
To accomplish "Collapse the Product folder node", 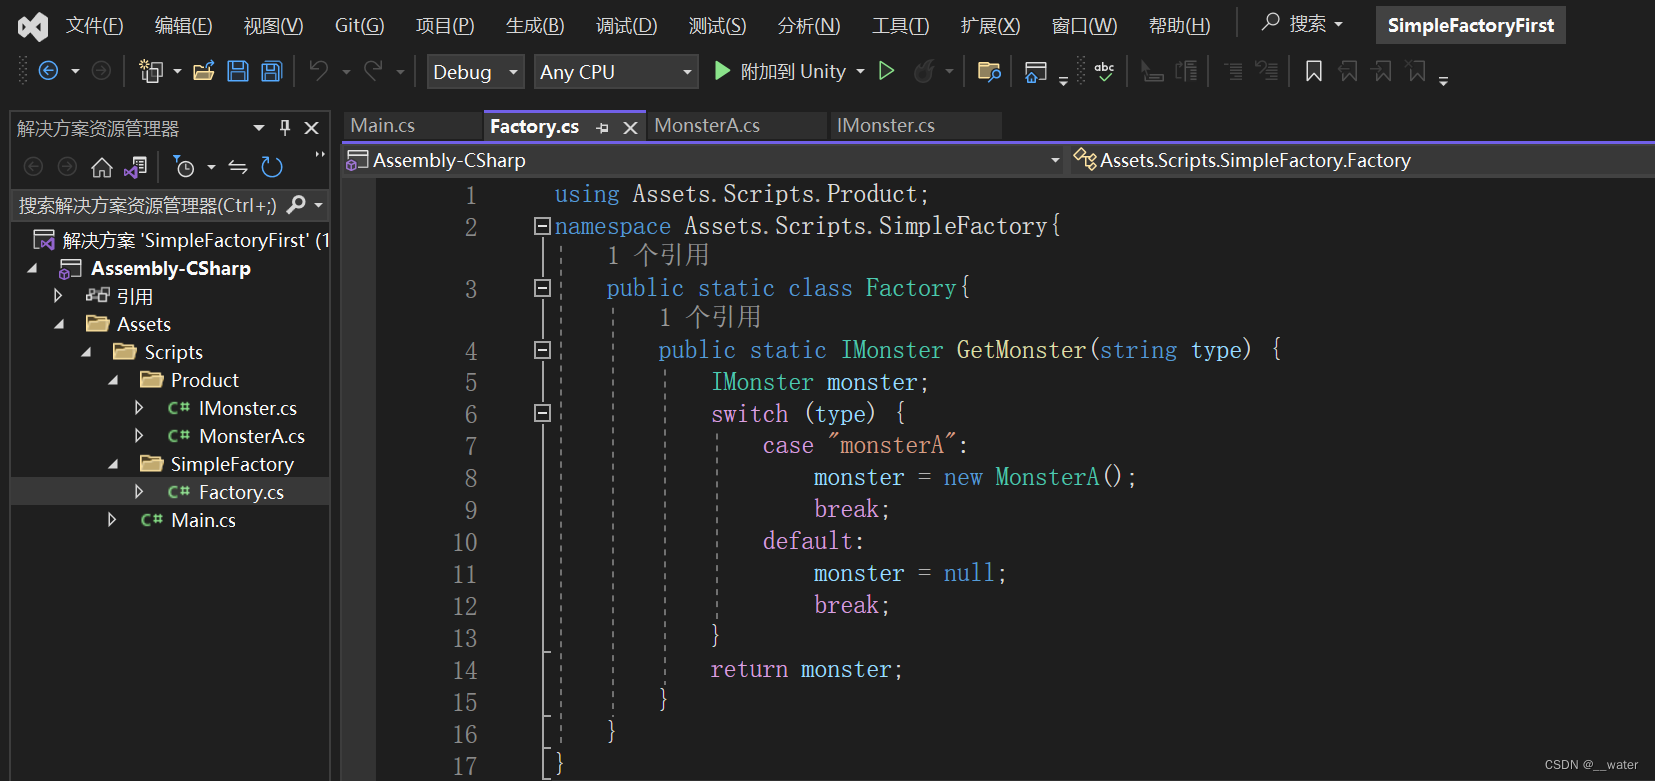I will [x=113, y=380].
